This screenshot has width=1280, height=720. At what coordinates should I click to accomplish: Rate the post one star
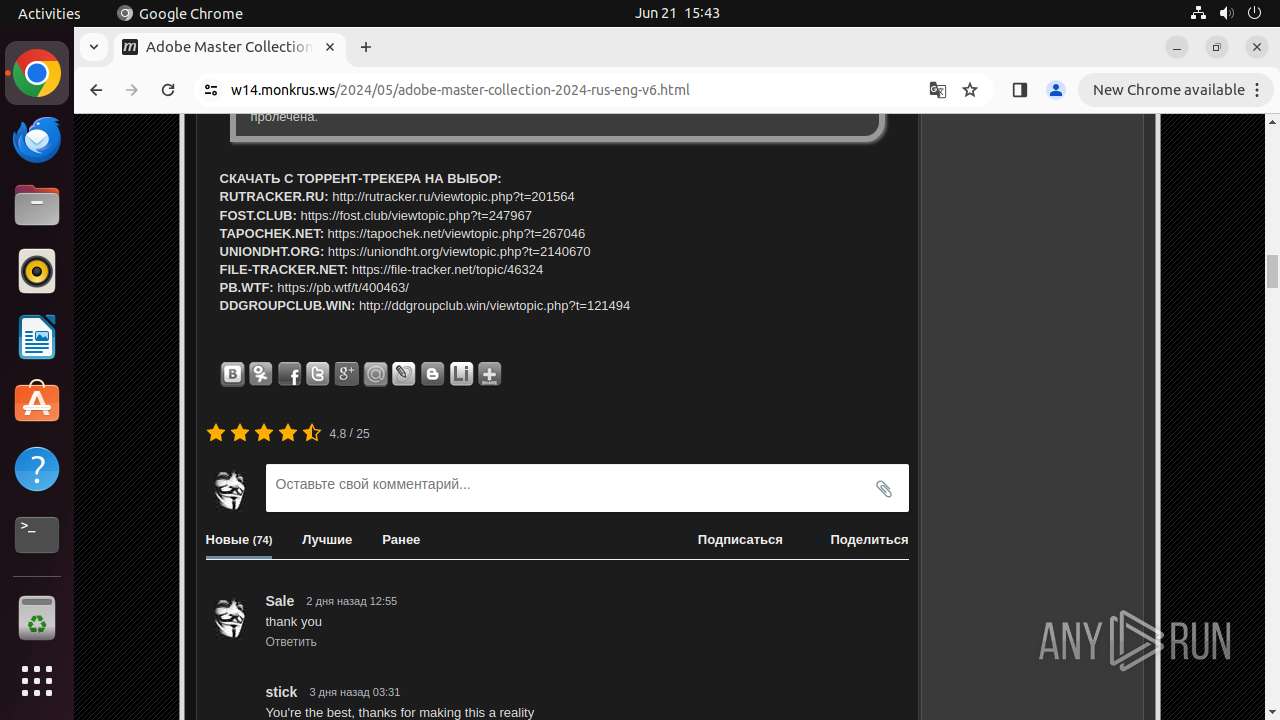tap(216, 432)
